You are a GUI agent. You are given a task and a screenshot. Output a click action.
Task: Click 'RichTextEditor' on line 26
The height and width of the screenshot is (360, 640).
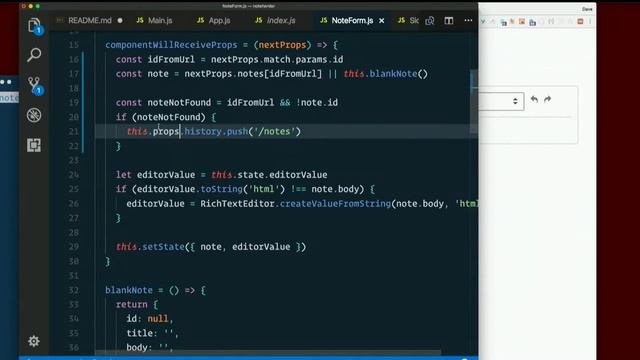(x=237, y=204)
